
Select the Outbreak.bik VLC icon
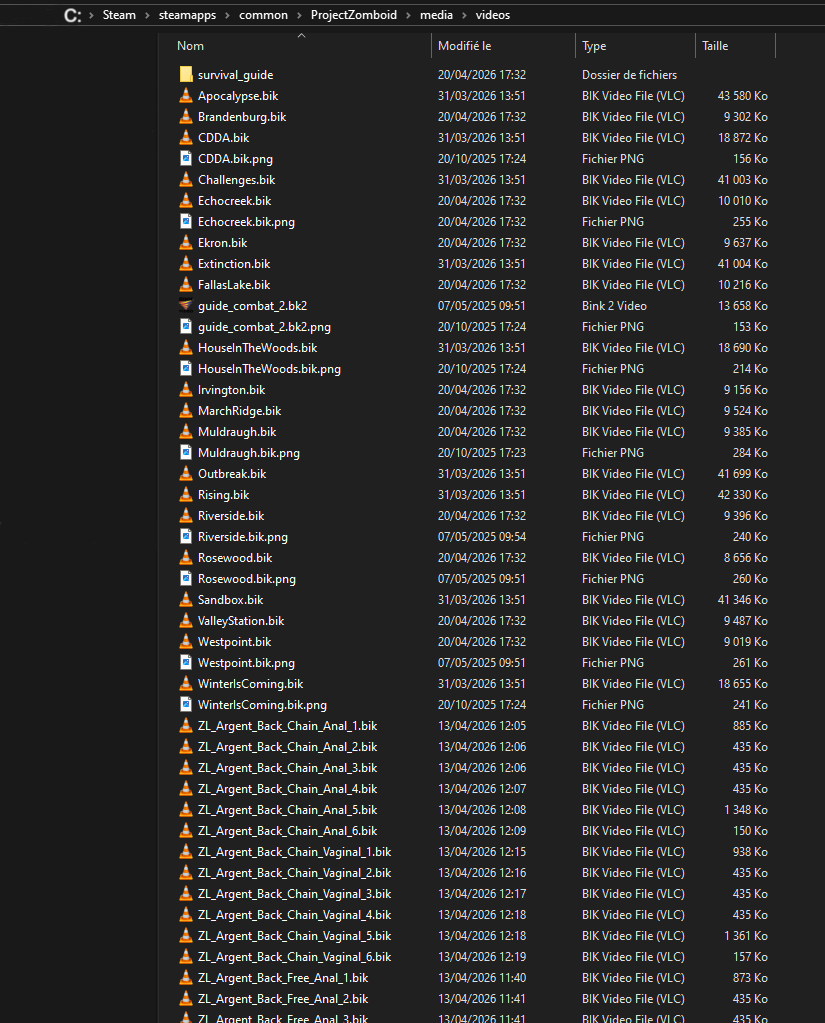tap(186, 474)
